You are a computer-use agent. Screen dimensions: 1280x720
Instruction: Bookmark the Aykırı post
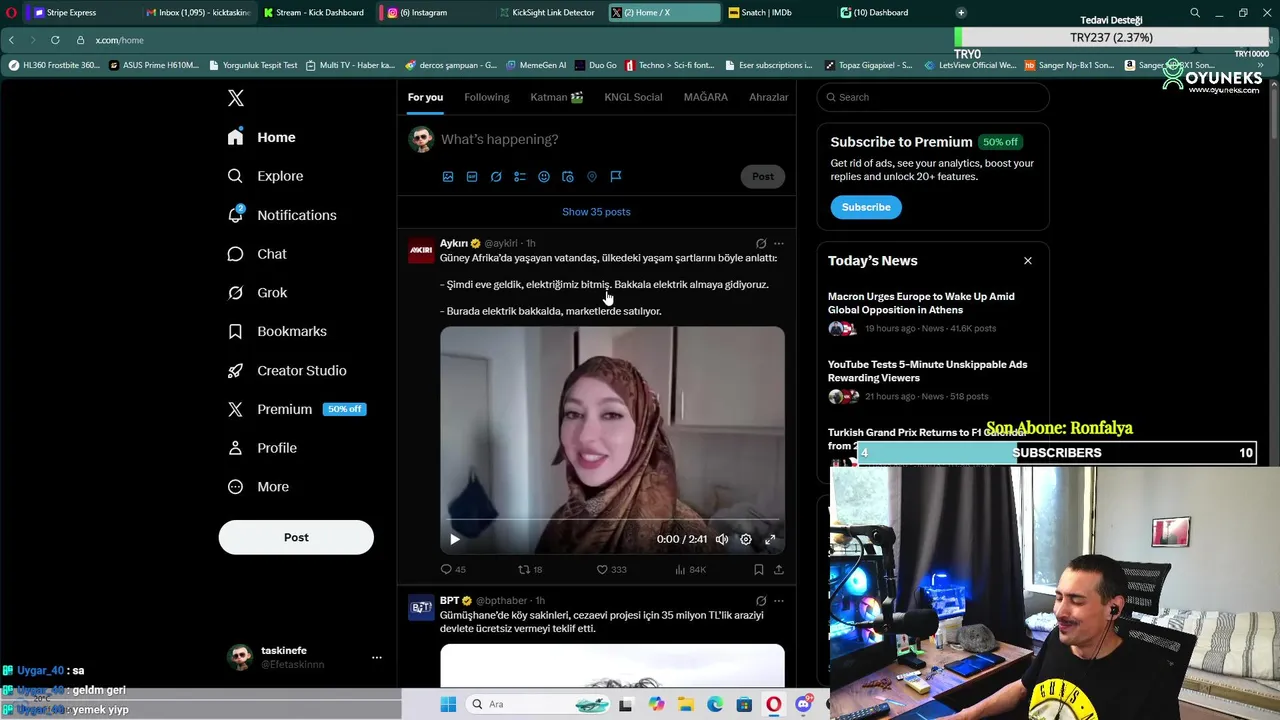click(759, 569)
